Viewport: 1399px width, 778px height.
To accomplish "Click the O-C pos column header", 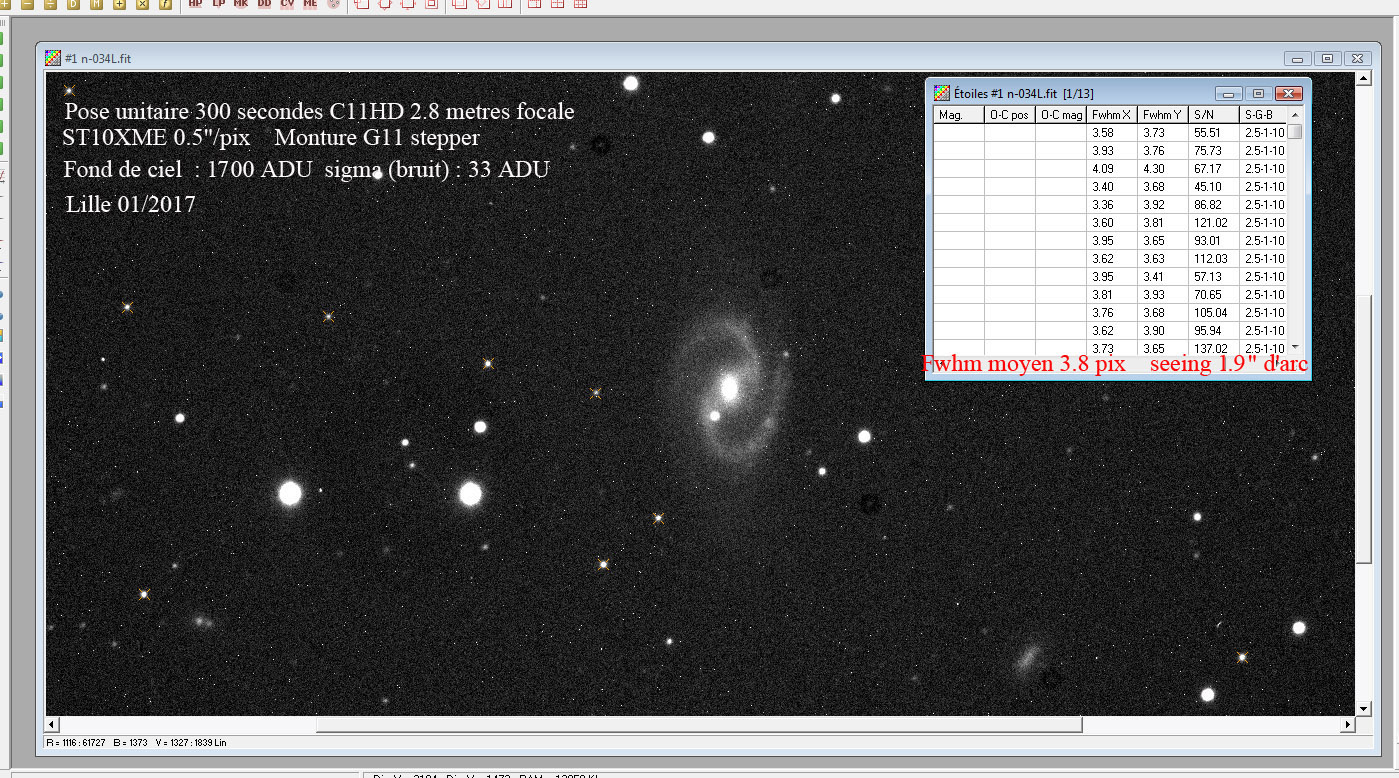I will 1010,115.
